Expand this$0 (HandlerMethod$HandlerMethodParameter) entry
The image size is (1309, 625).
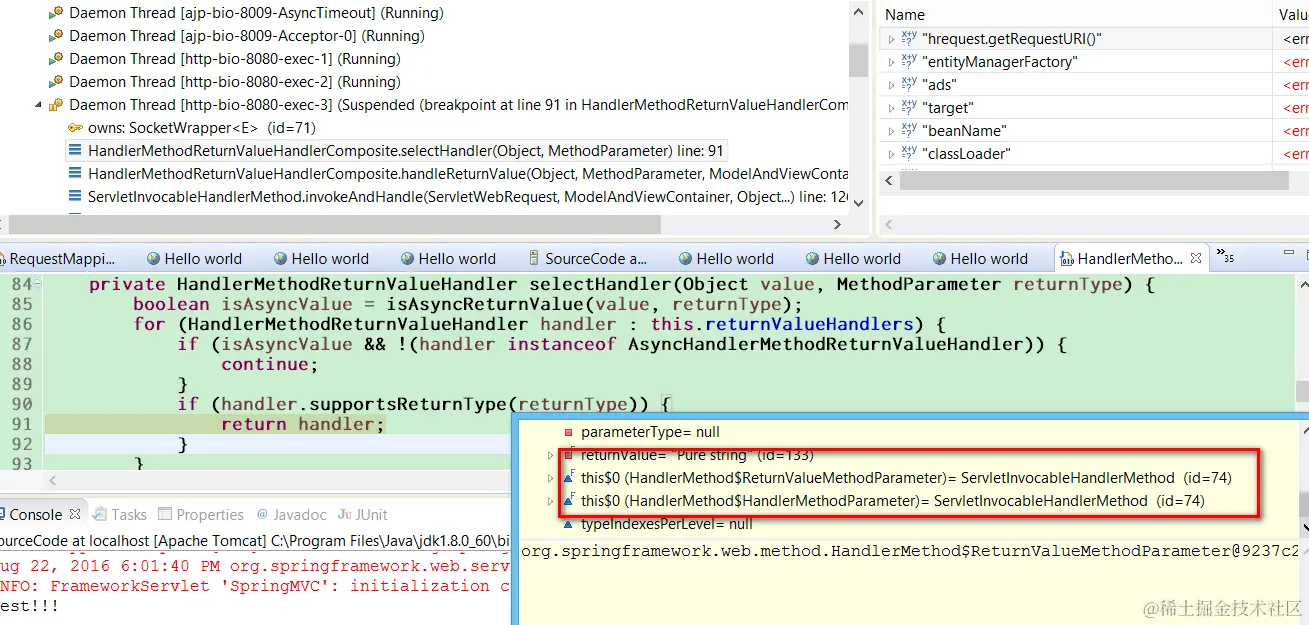pos(550,501)
